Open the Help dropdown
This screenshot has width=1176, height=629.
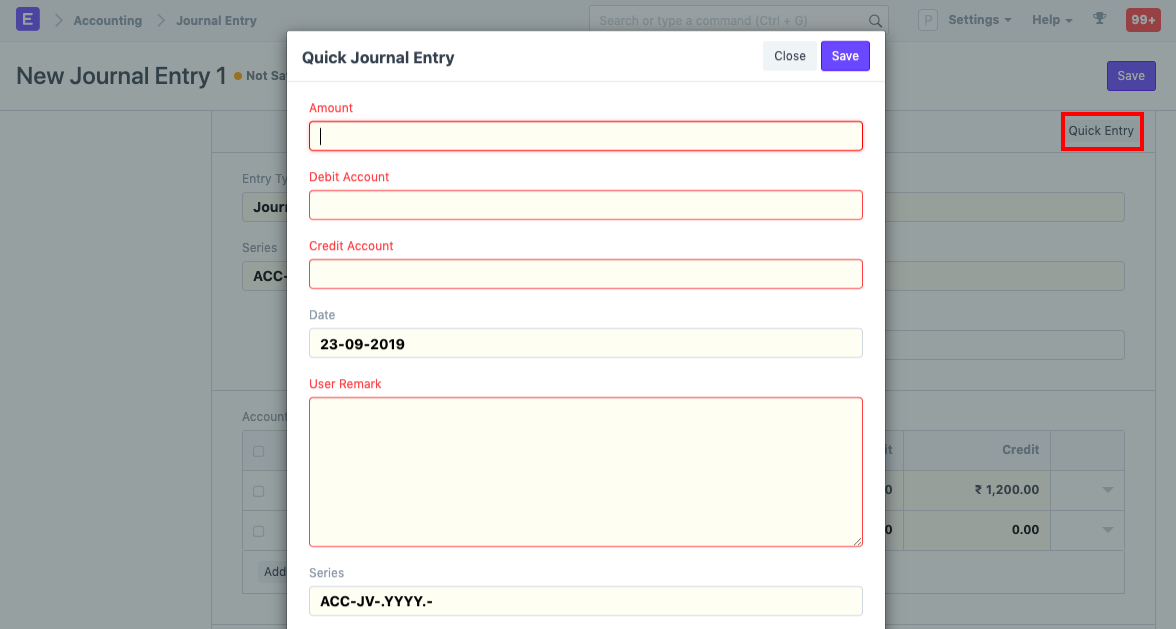(x=1051, y=19)
